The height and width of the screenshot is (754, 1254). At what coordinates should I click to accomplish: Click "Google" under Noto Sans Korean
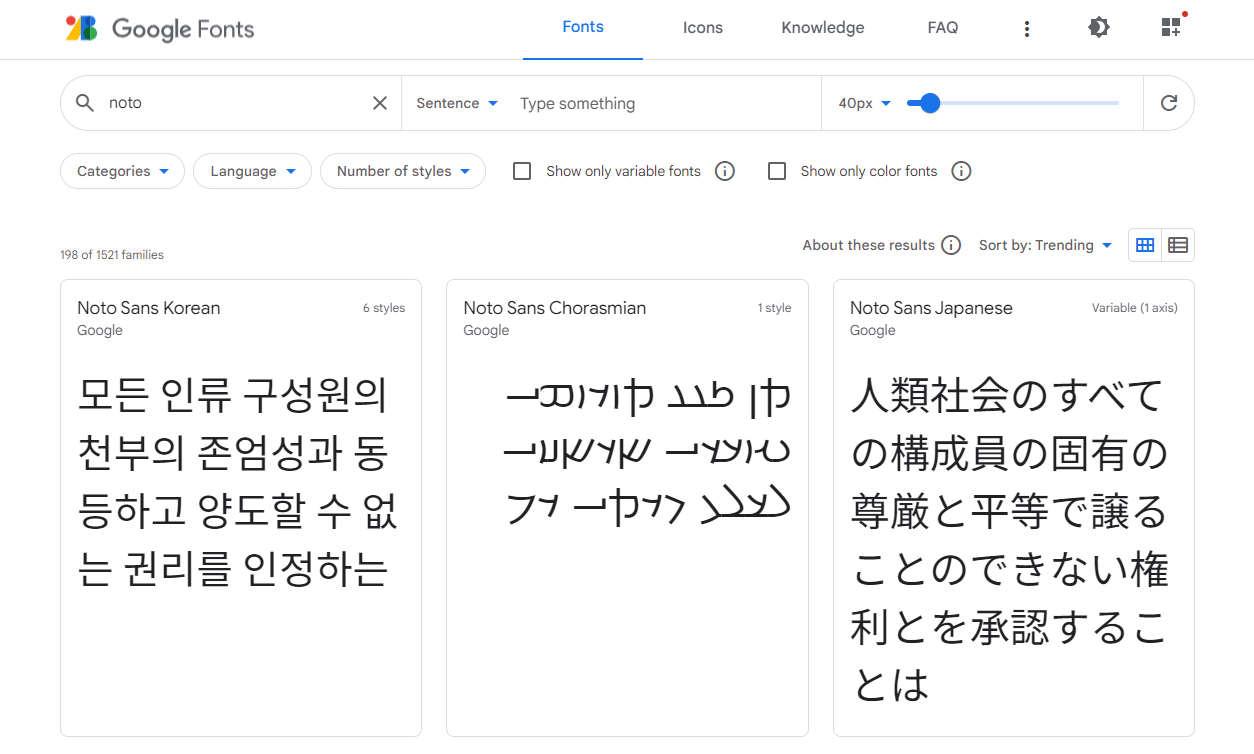[x=100, y=331]
